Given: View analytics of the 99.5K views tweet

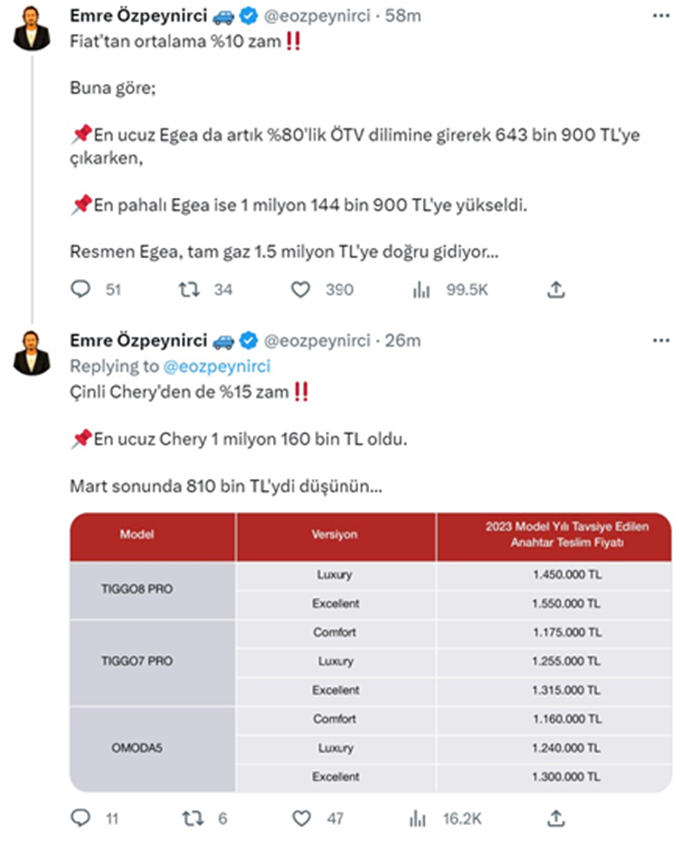Looking at the screenshot, I should [422, 290].
